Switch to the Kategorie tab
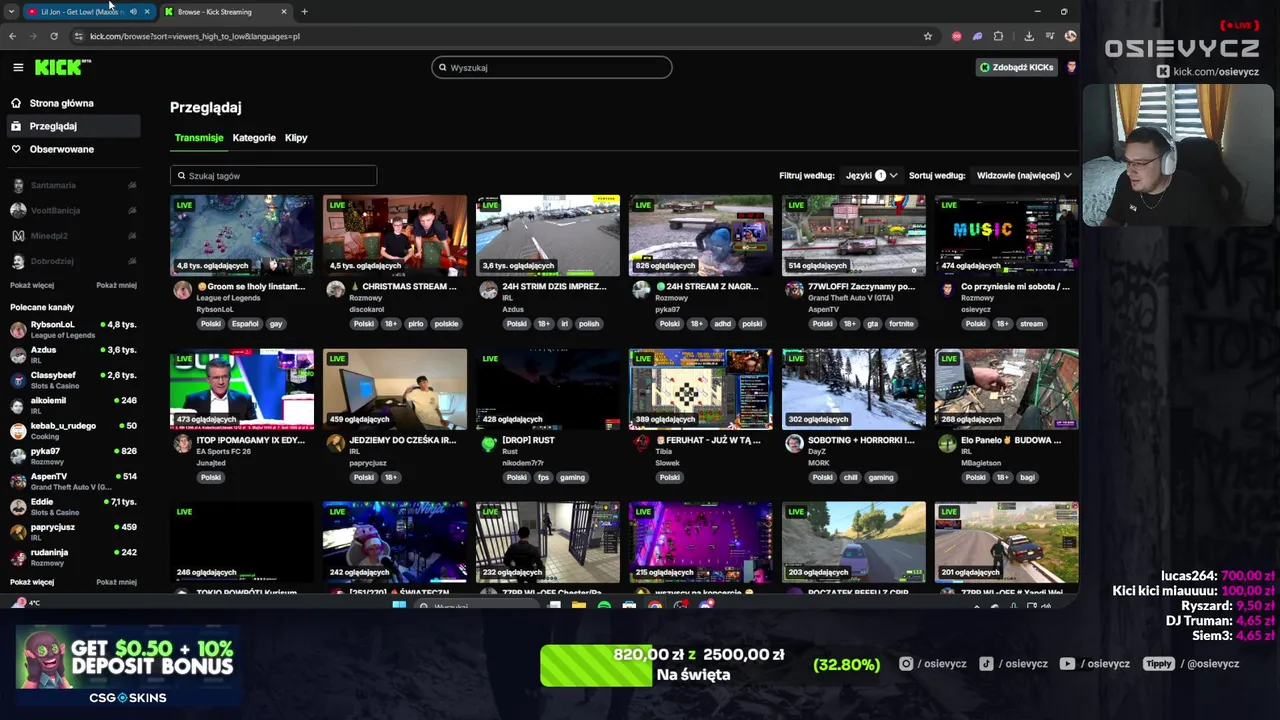 [x=254, y=138]
